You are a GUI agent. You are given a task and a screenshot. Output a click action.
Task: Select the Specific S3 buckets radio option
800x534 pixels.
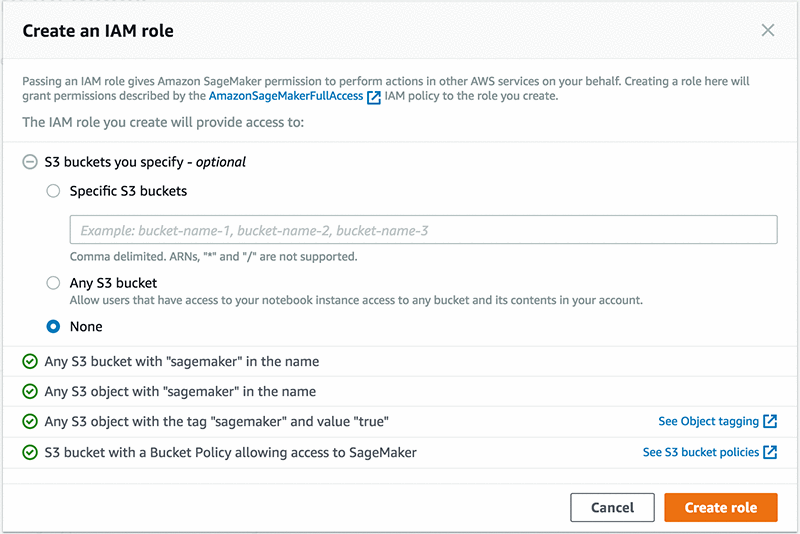point(54,191)
